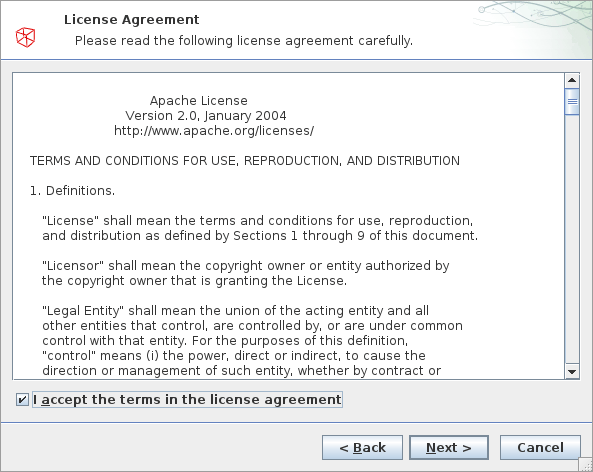
Task: Click the scrollbar up arrow
Action: coord(572,80)
